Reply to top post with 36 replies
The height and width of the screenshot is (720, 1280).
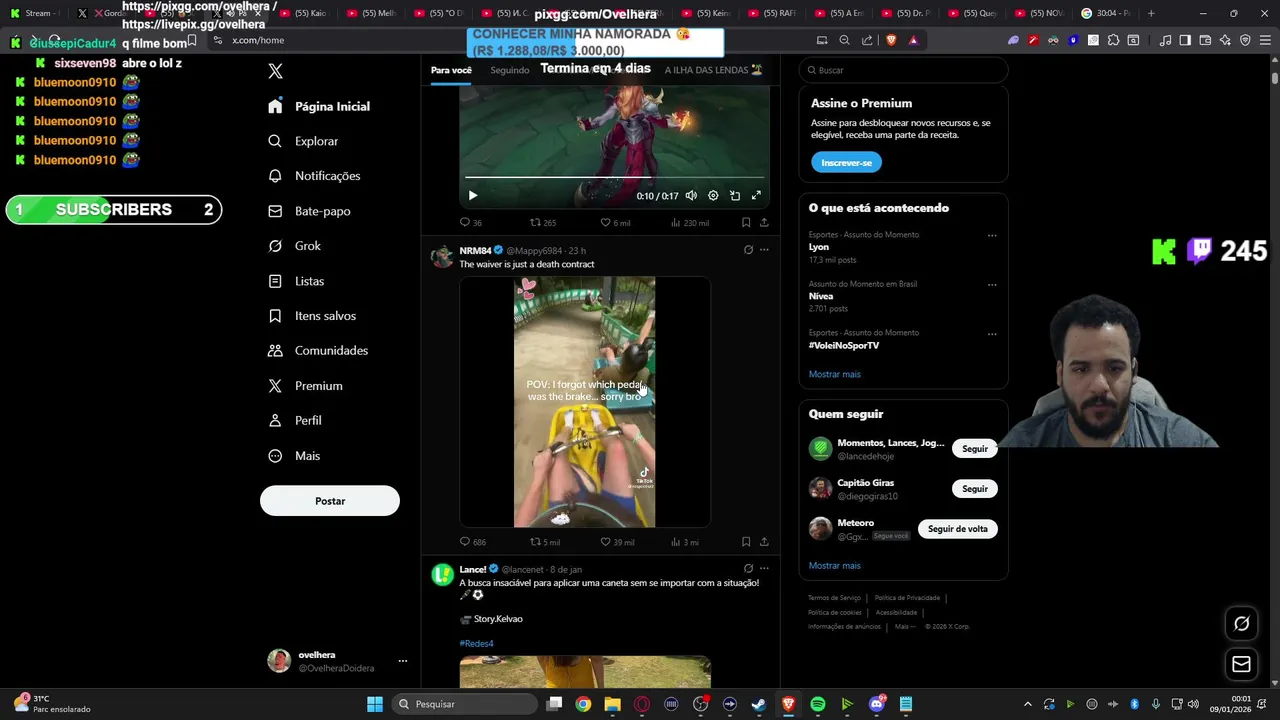click(x=470, y=223)
